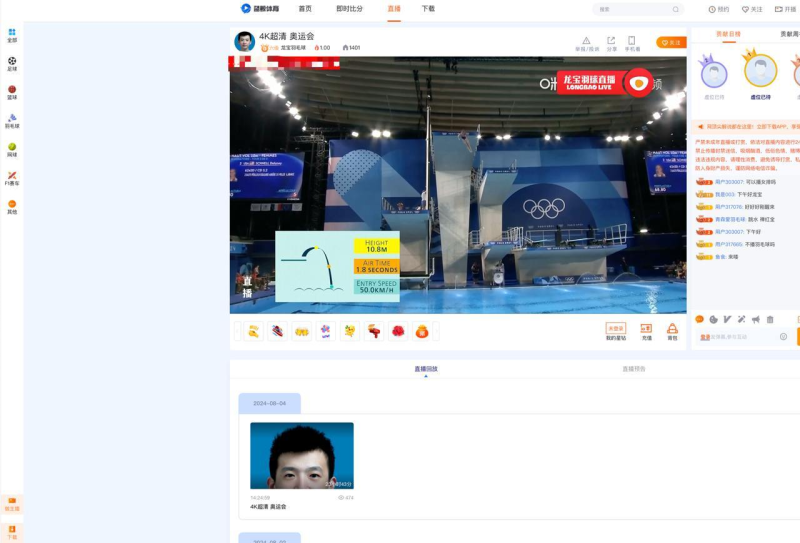Choose the F1赛车 racing category
The width and height of the screenshot is (800, 543).
point(12,177)
